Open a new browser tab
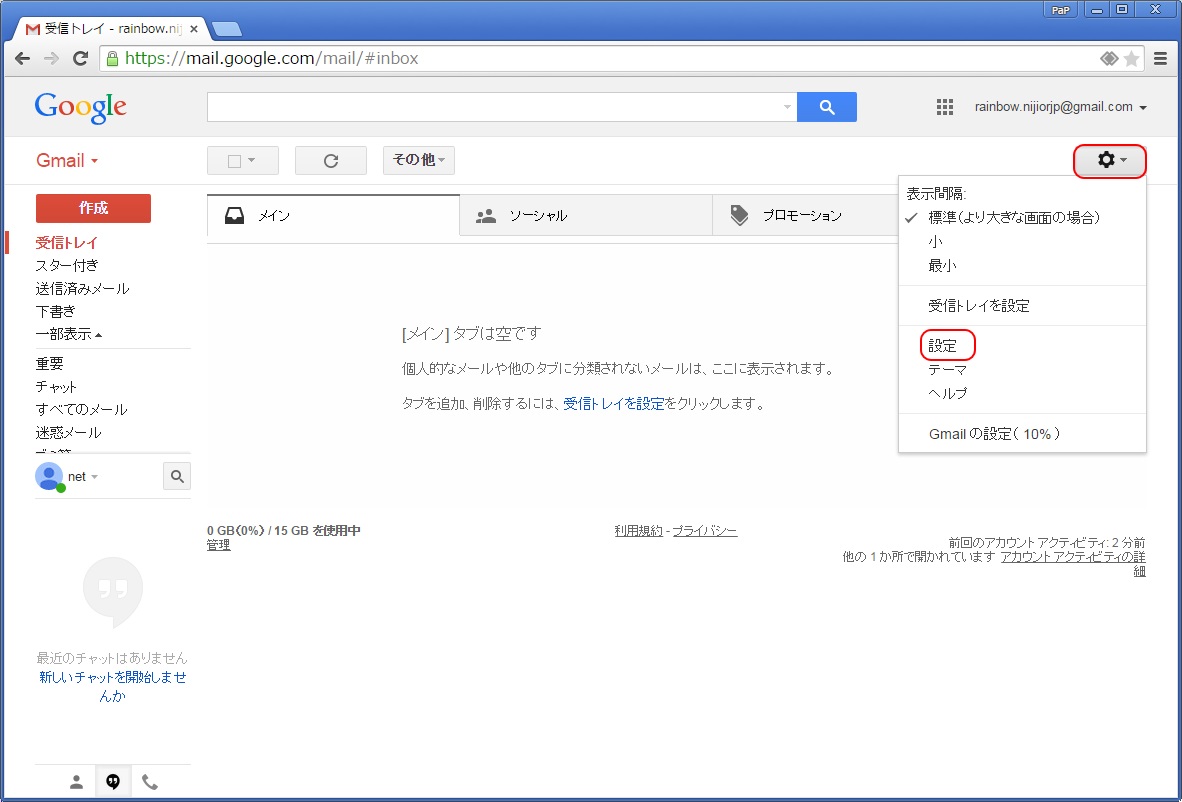This screenshot has width=1182, height=802. point(227,29)
